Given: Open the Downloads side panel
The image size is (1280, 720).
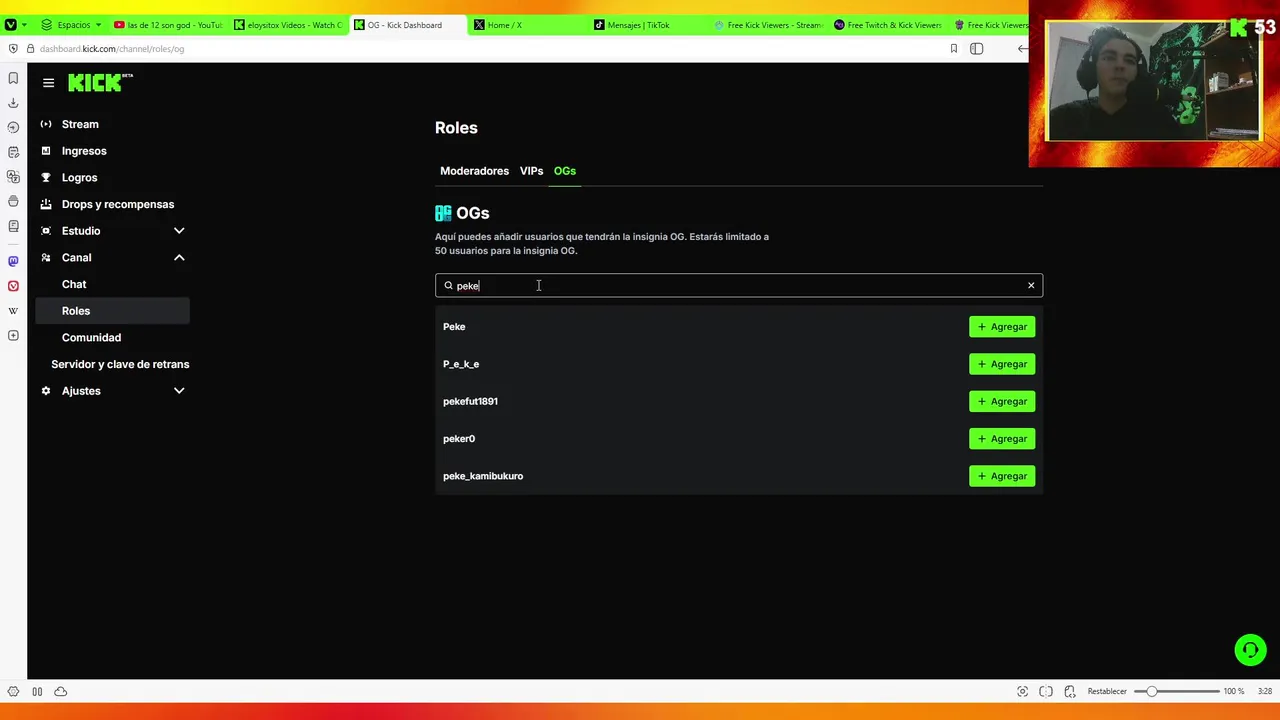Looking at the screenshot, I should point(13,103).
